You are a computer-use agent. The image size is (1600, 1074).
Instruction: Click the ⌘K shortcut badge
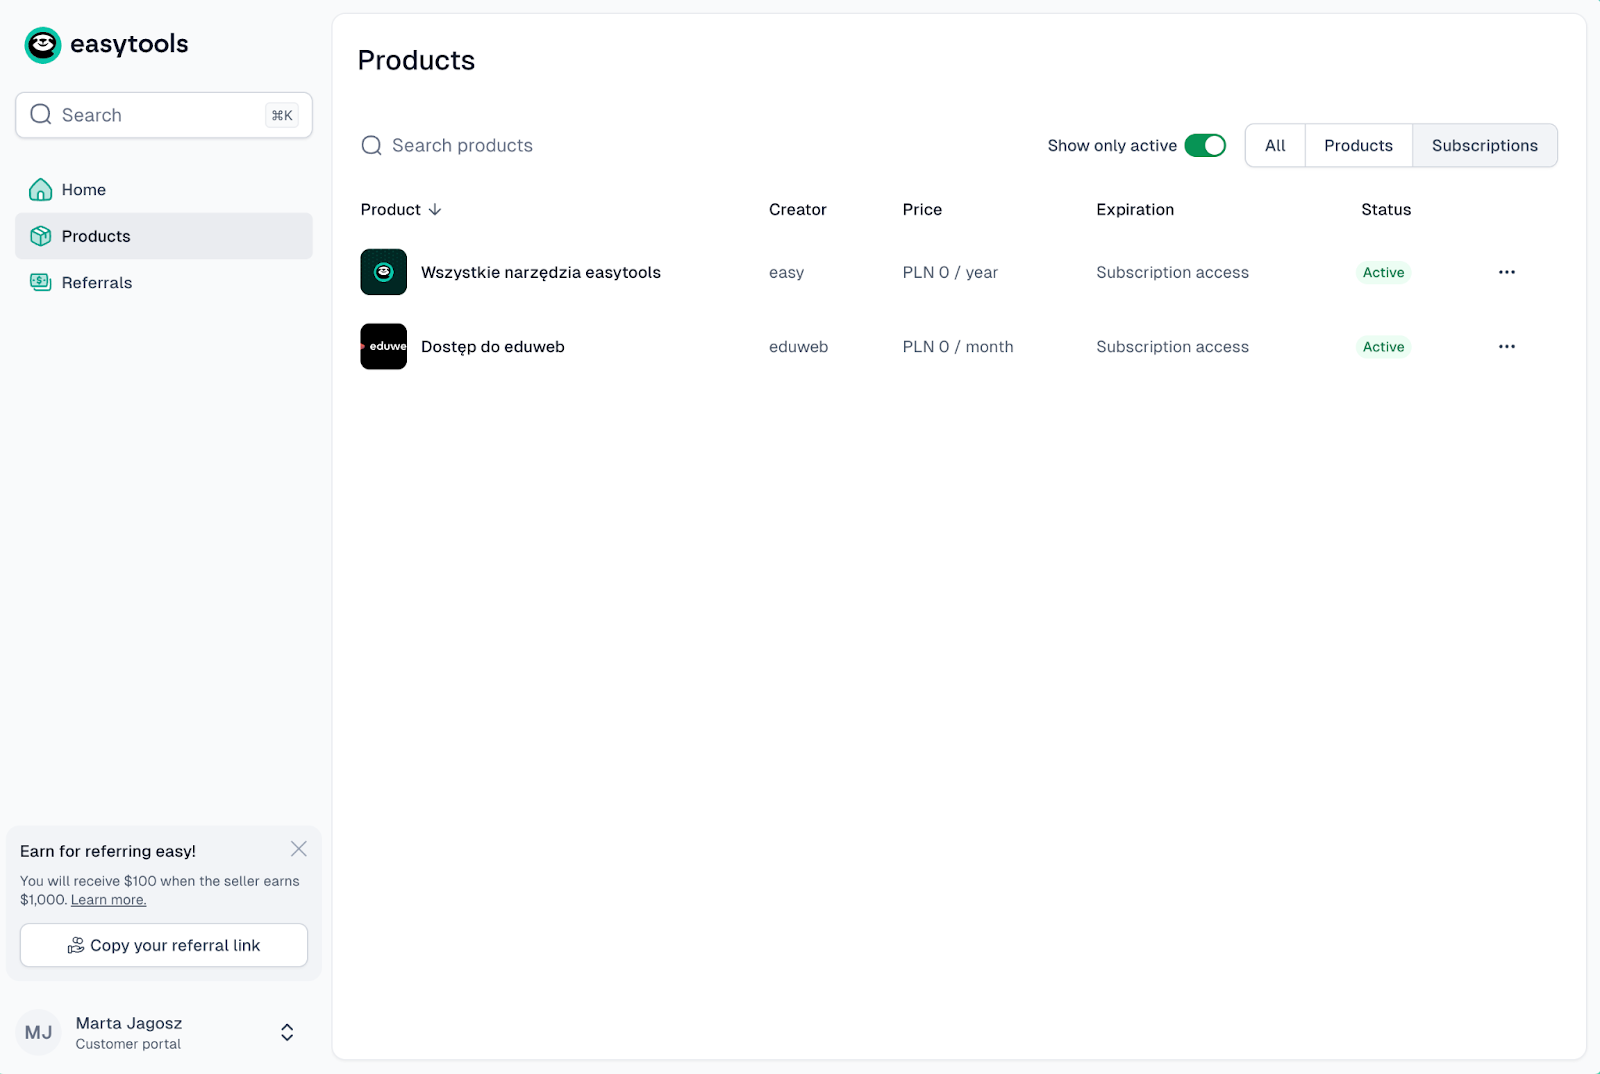coord(282,115)
